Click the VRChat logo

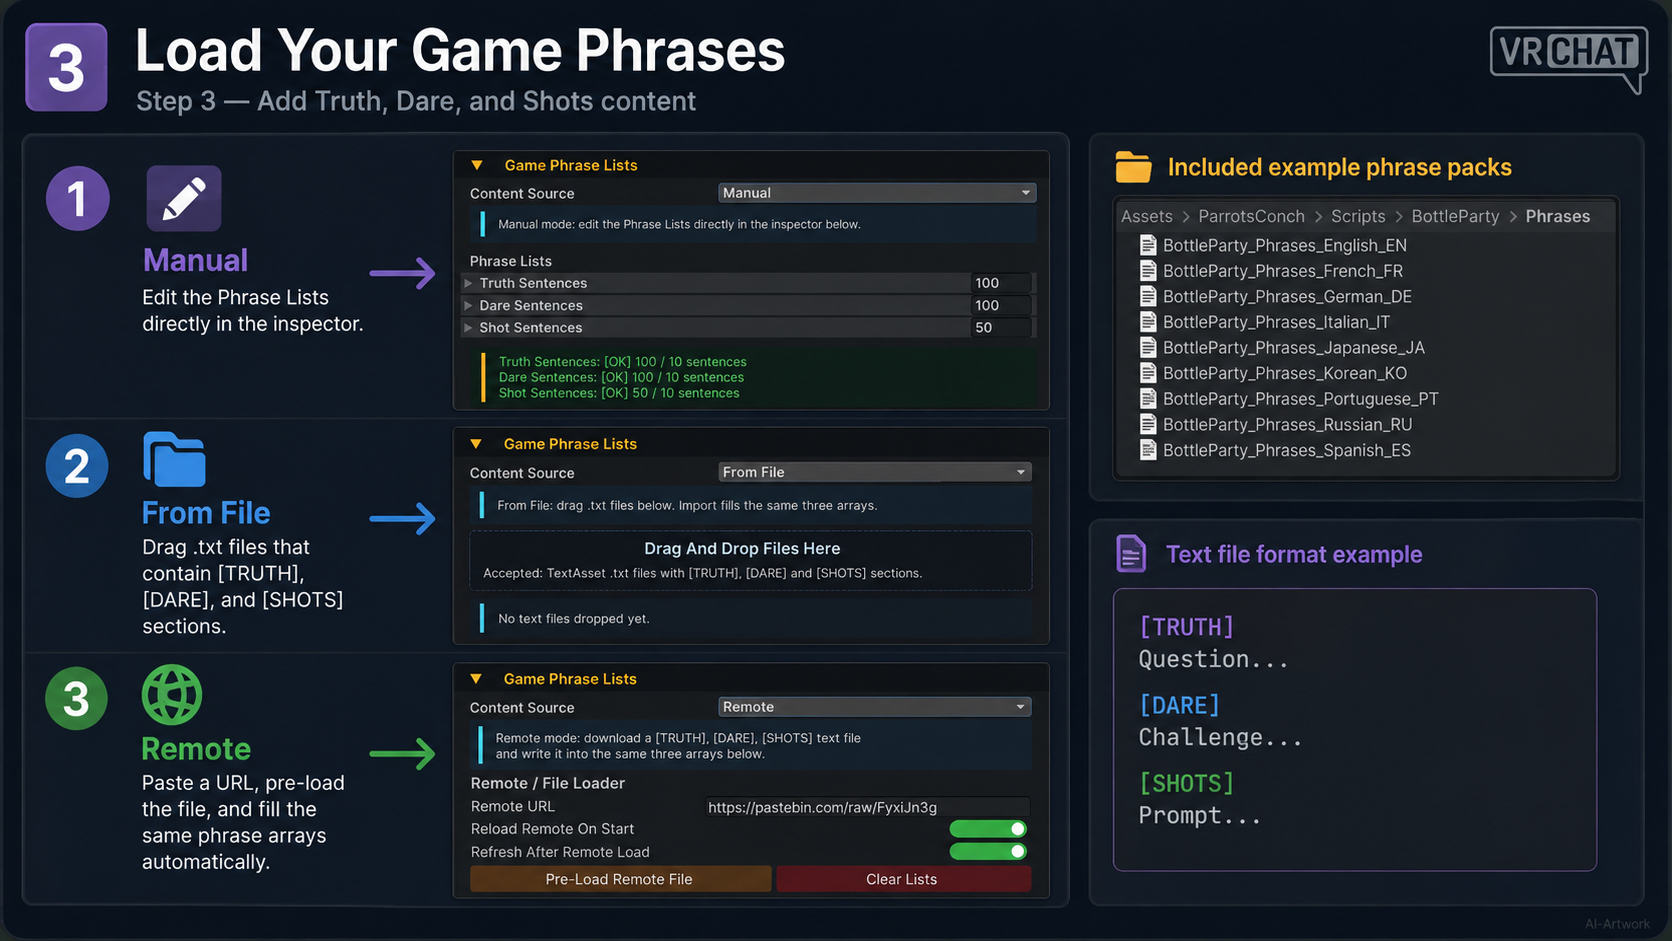[1568, 58]
